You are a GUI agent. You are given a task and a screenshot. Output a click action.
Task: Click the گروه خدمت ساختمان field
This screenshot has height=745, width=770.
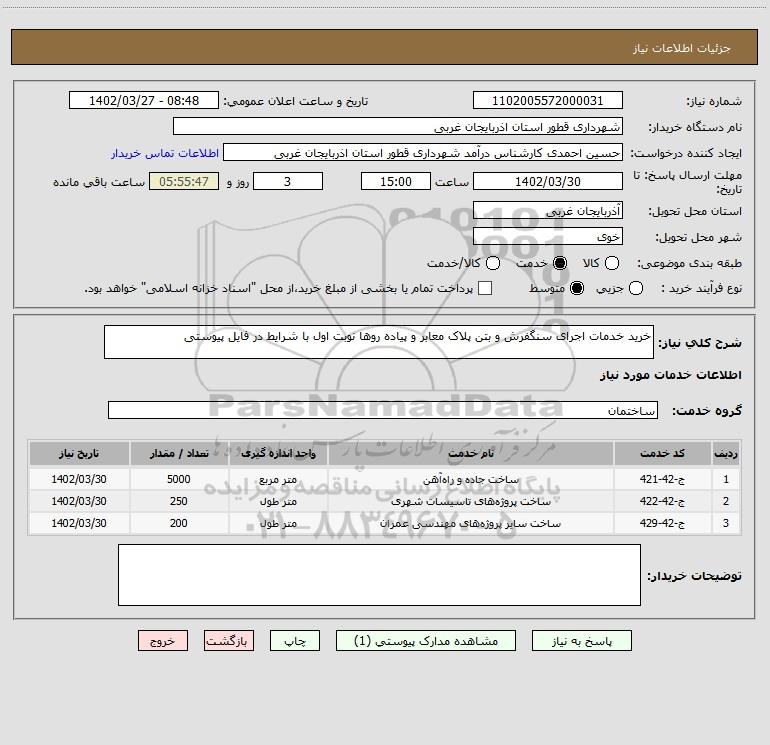383,410
